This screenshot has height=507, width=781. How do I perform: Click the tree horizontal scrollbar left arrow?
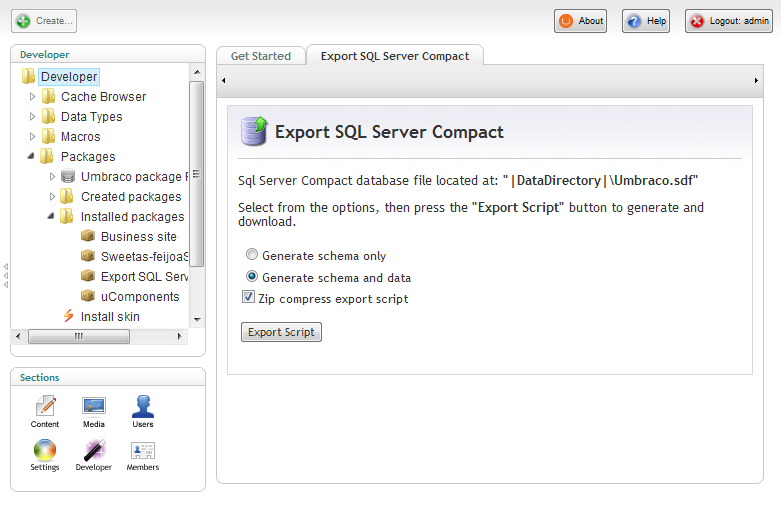point(18,336)
